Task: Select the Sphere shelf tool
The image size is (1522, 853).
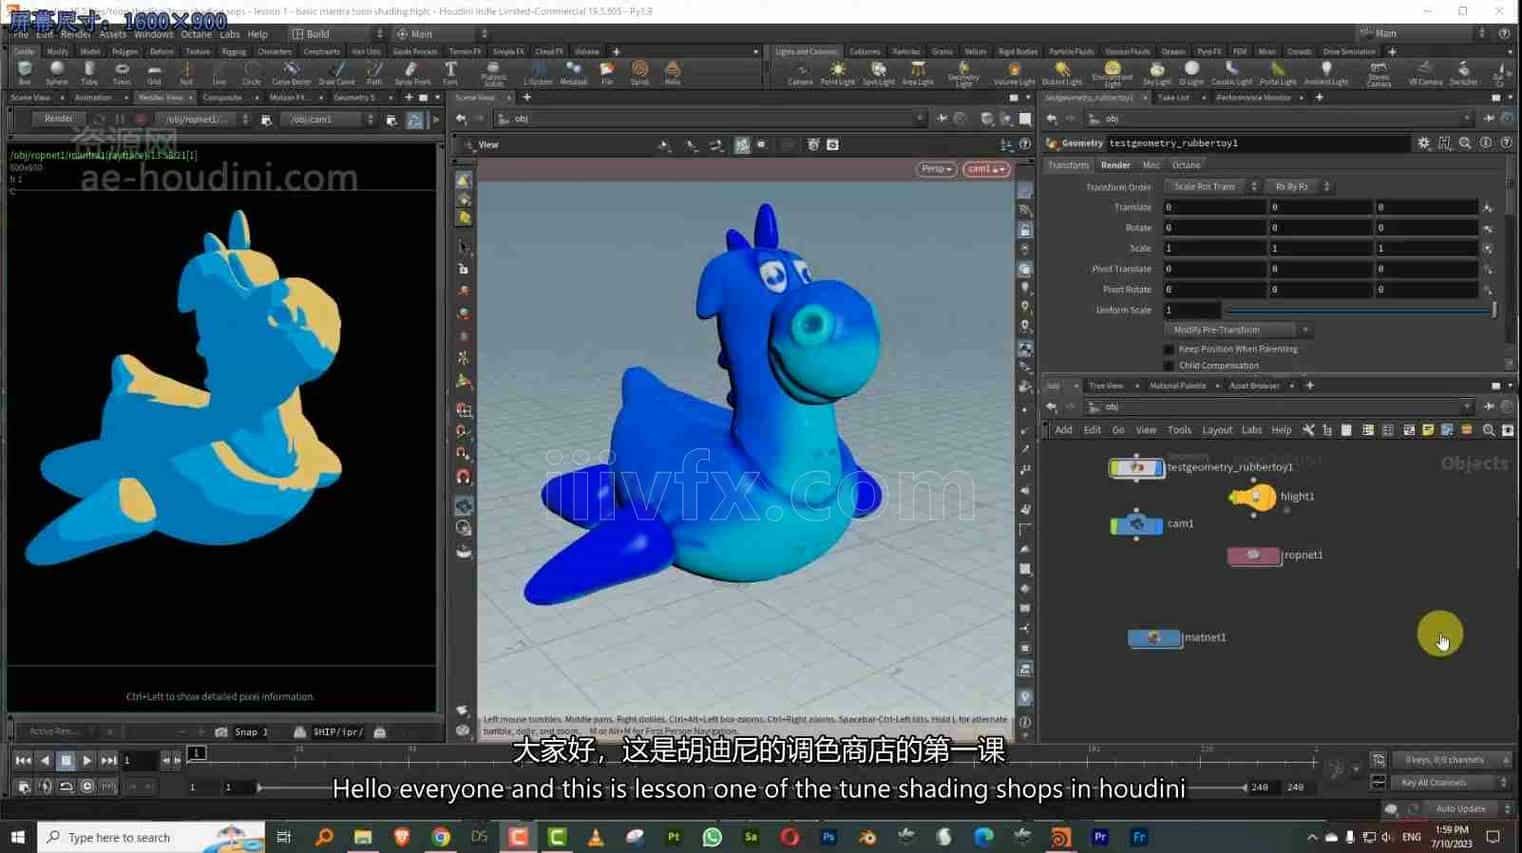Action: 57,73
